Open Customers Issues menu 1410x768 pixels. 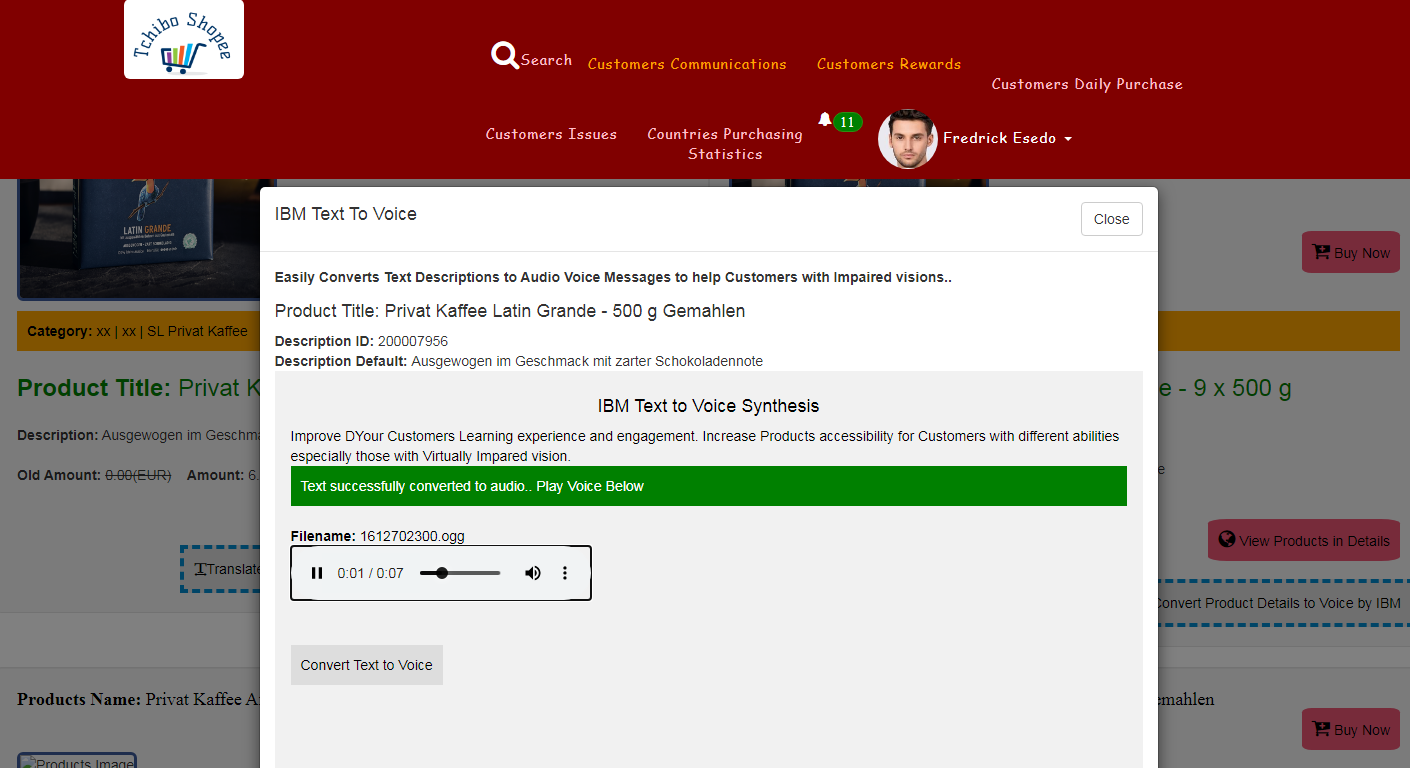pyautogui.click(x=551, y=134)
